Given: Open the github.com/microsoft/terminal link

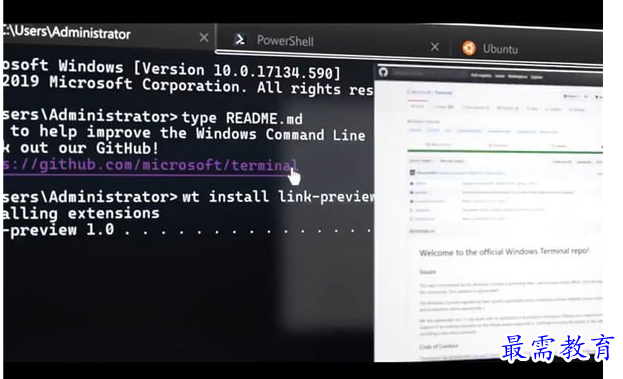Looking at the screenshot, I should coord(150,164).
